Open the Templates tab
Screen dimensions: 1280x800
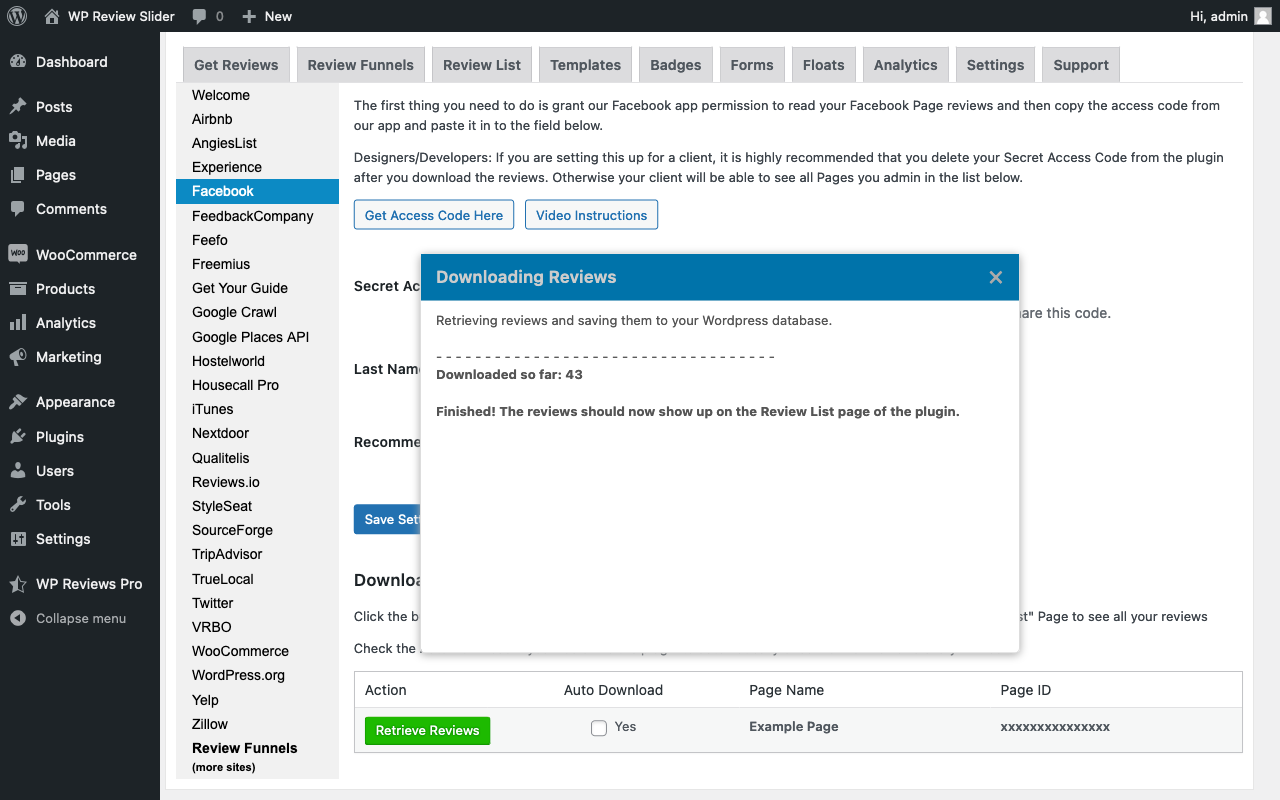(x=585, y=65)
